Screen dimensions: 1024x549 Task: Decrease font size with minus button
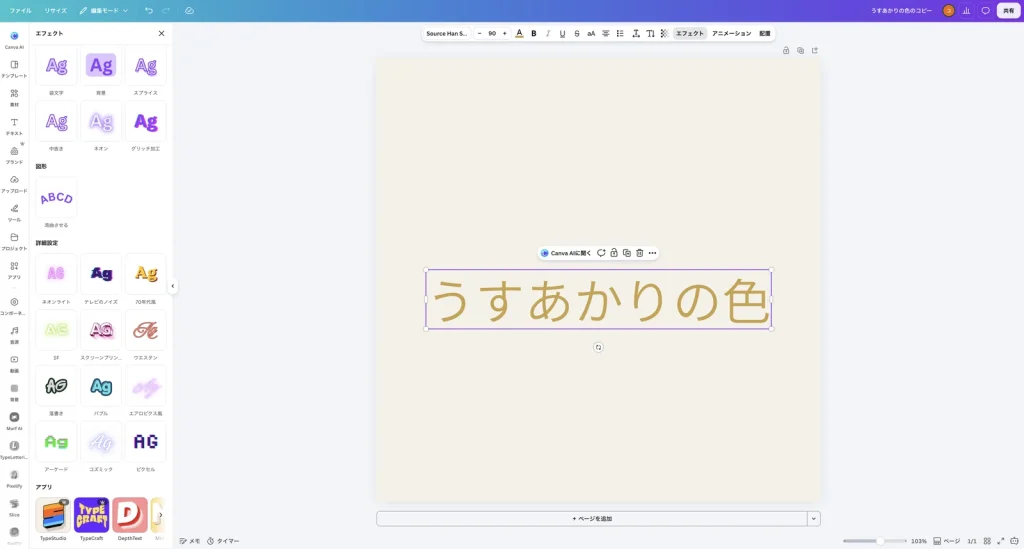pyautogui.click(x=479, y=33)
